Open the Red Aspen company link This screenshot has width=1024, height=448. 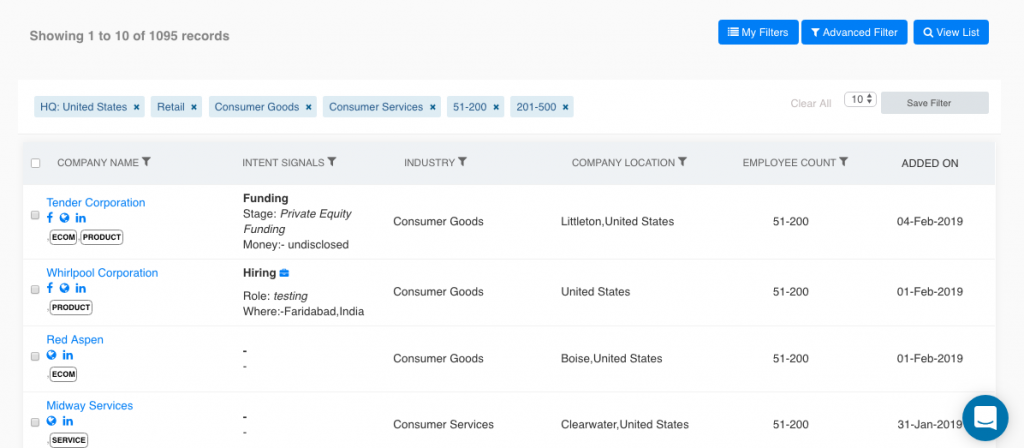75,340
